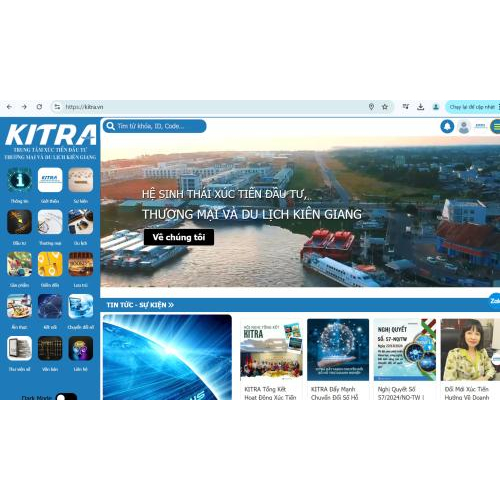Open the TIN TỨC - SỰ KIỆN section link

pos(140,305)
